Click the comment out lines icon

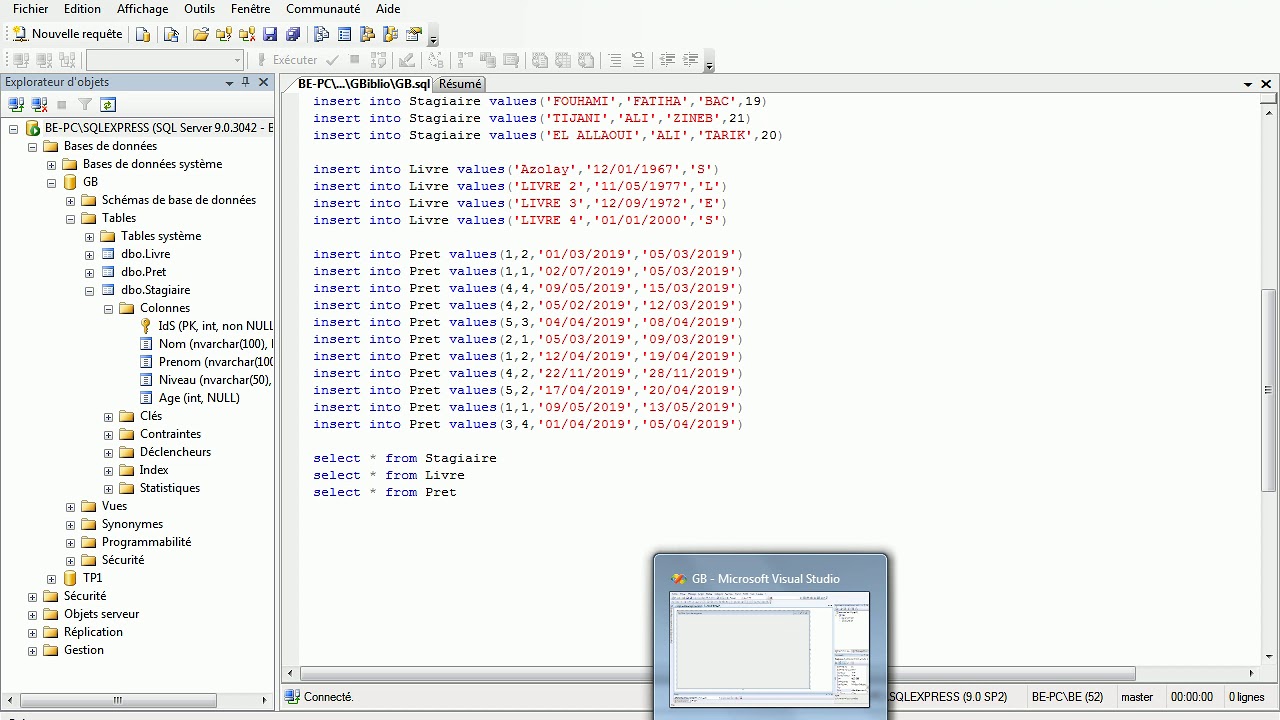pos(614,60)
